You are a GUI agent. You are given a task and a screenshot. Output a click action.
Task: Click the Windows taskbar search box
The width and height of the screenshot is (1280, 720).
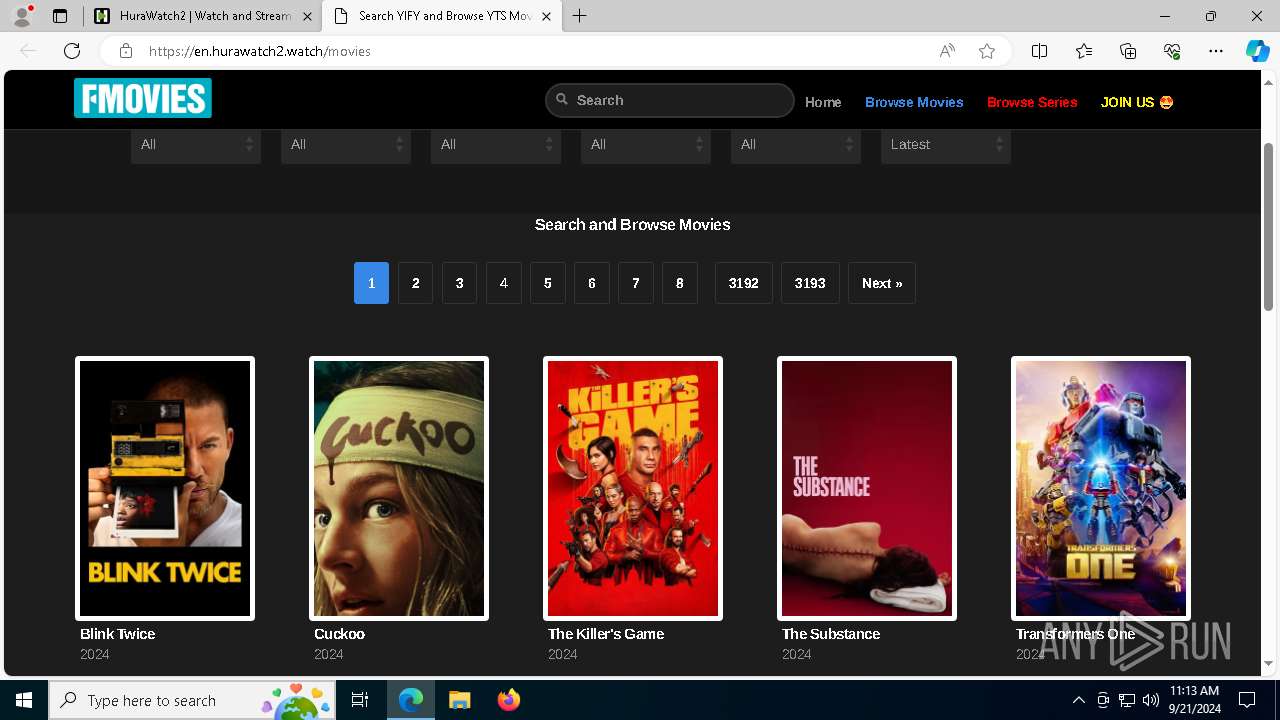(x=192, y=700)
